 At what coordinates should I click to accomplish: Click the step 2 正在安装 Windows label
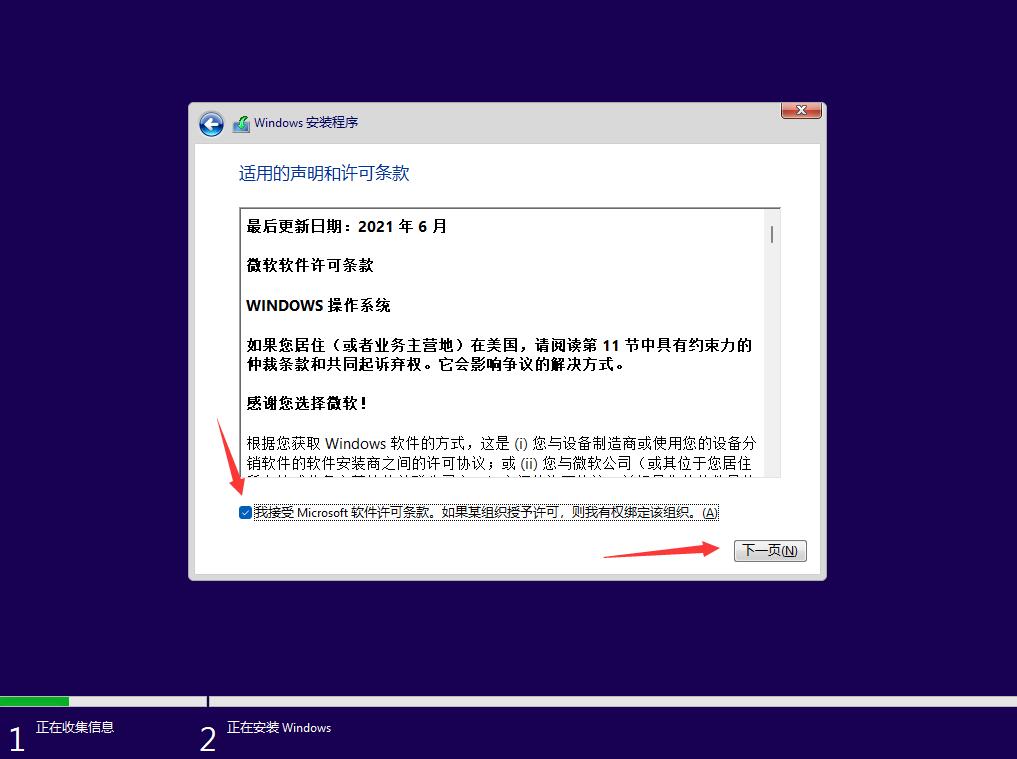click(279, 728)
